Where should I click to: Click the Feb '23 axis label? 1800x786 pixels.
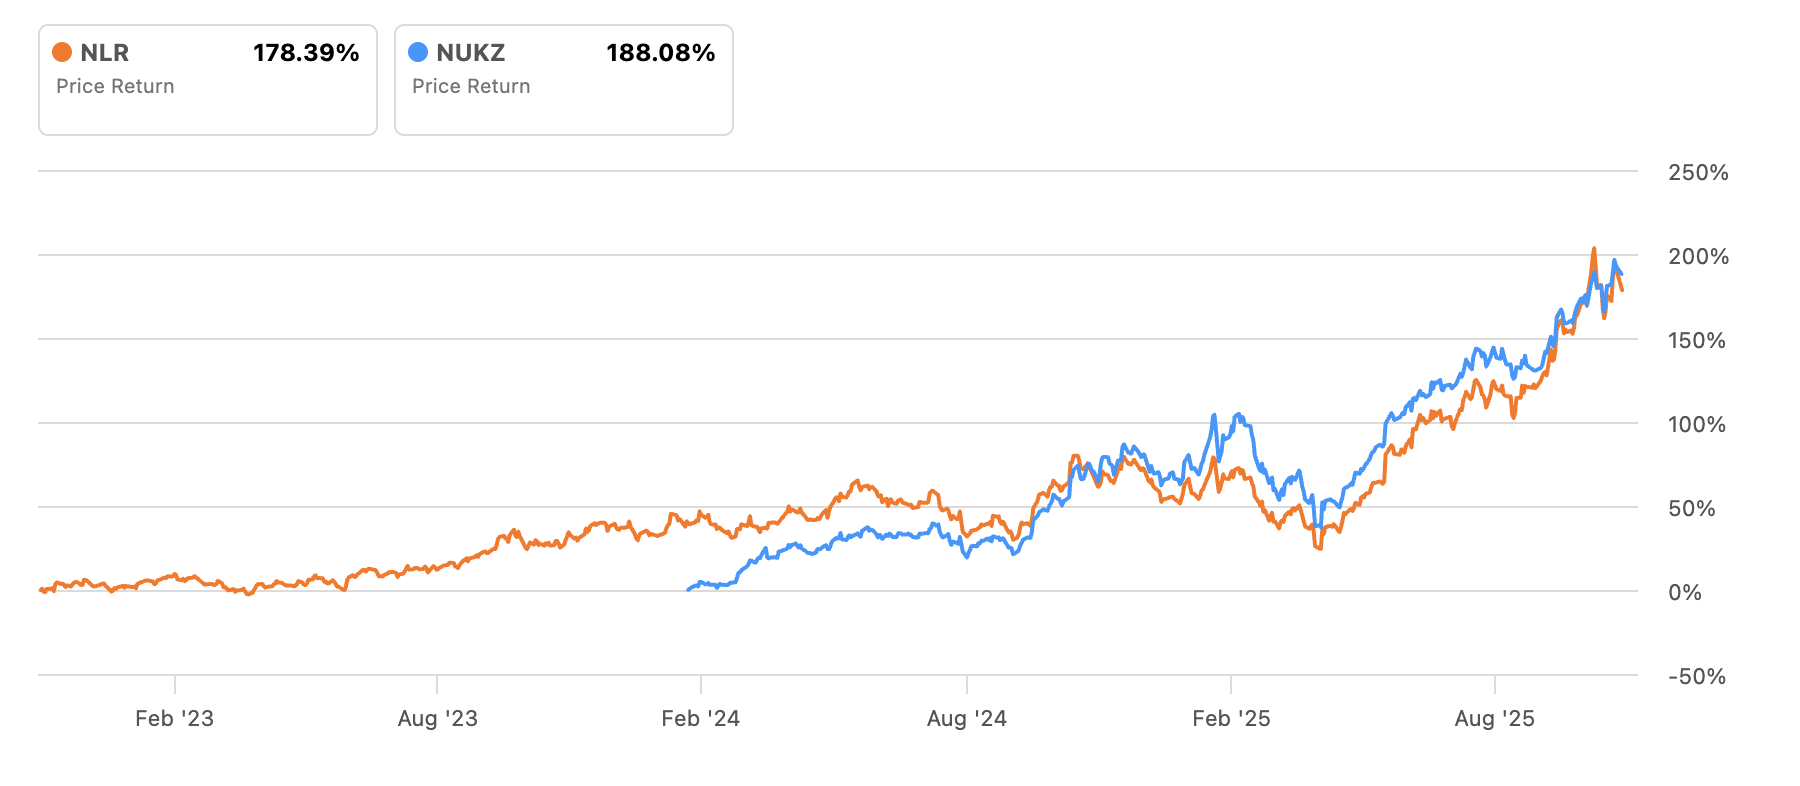(x=174, y=718)
